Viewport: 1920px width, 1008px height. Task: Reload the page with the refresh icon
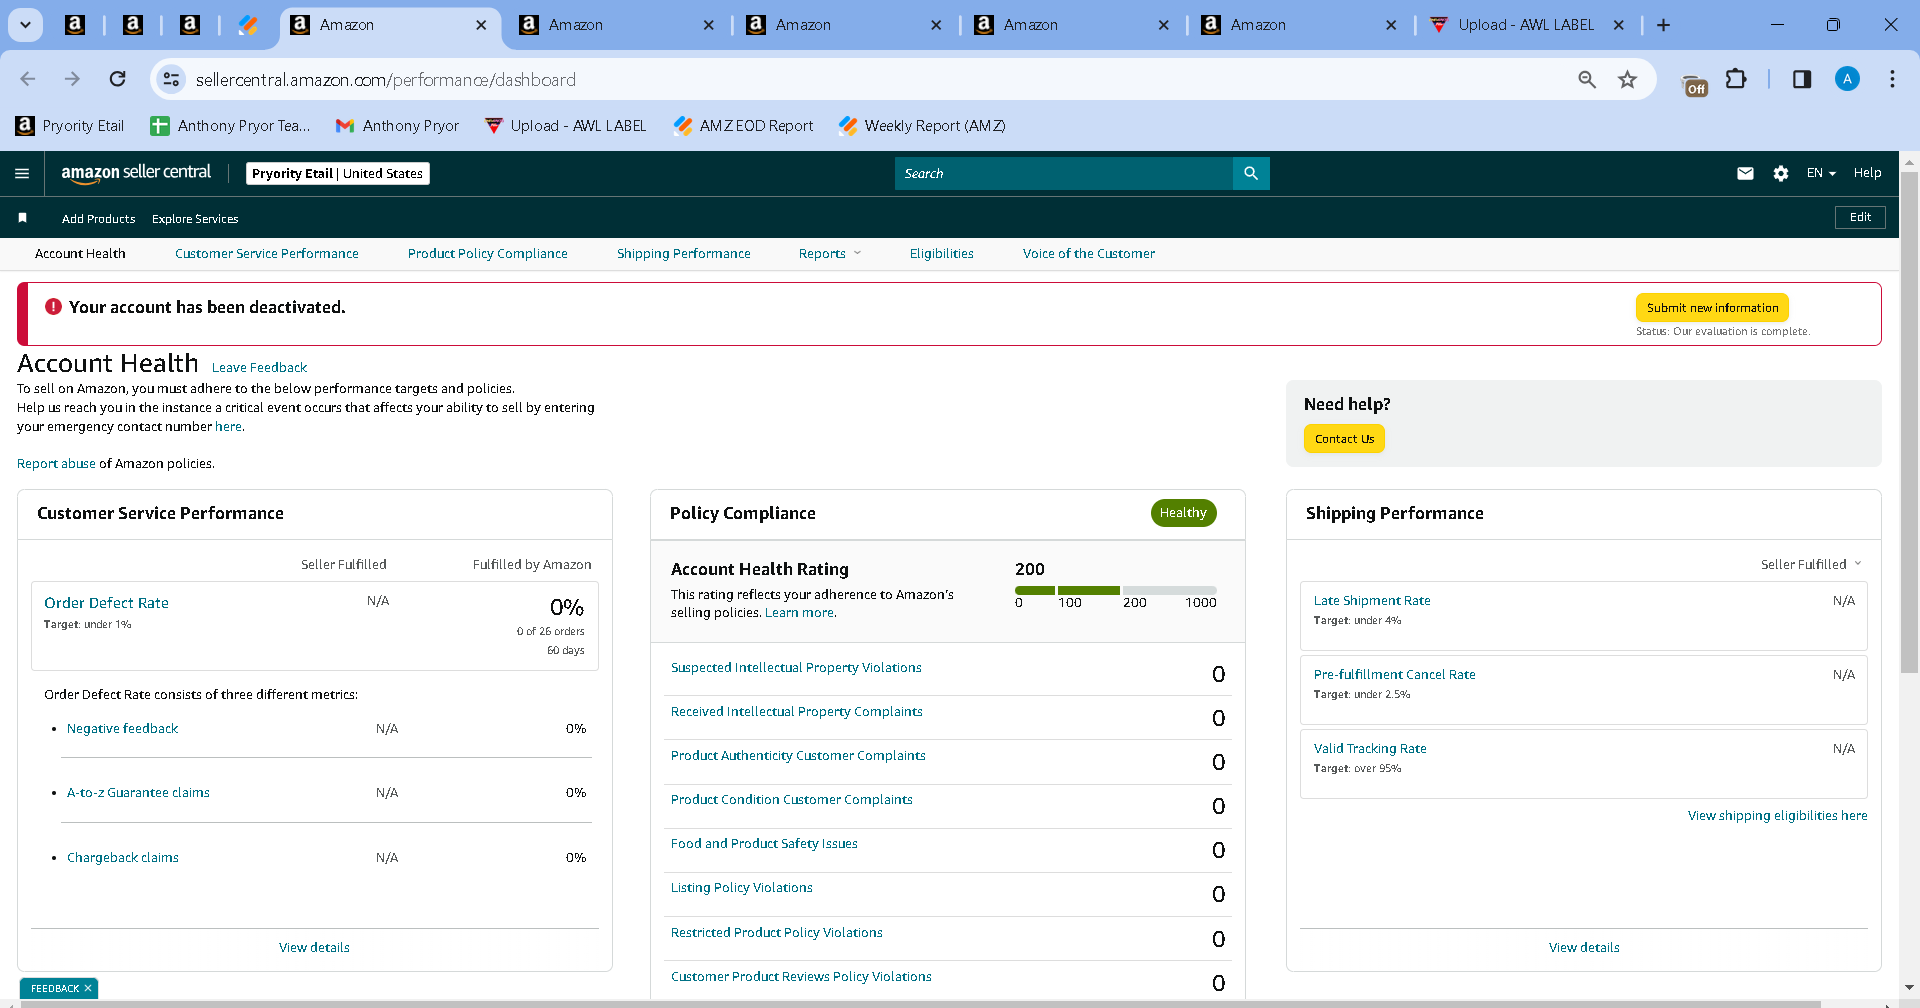pyautogui.click(x=118, y=79)
